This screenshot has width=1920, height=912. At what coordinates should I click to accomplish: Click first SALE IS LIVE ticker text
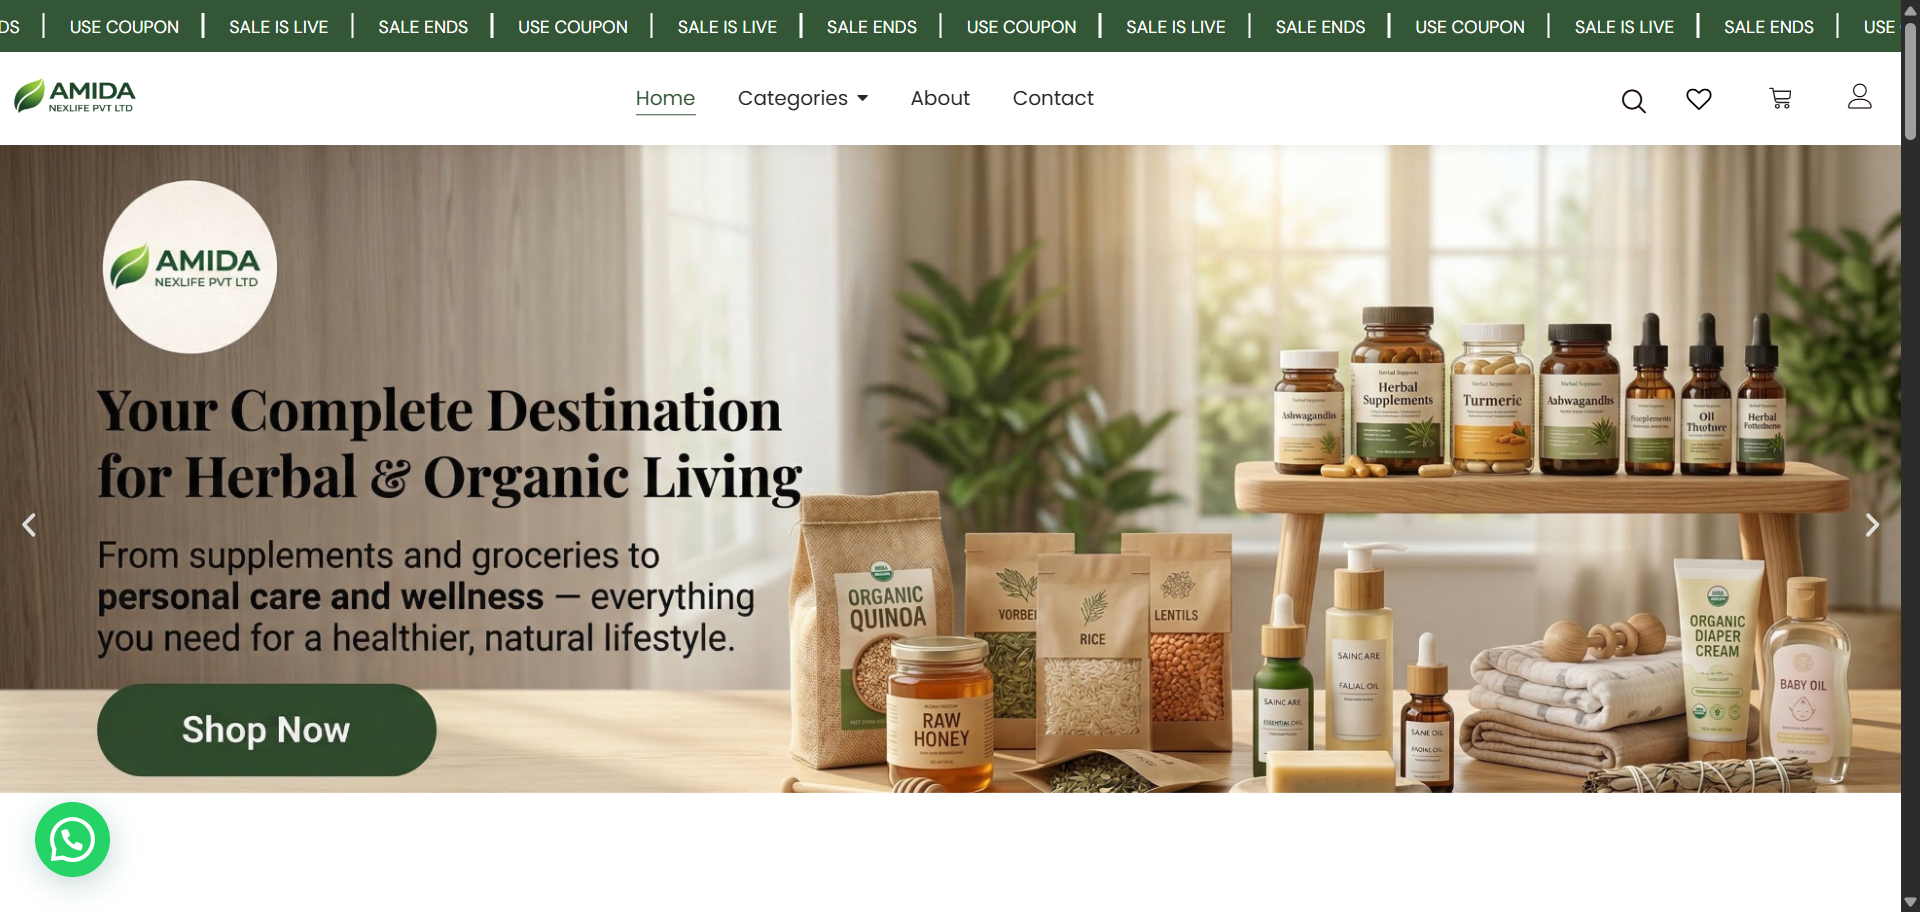click(278, 27)
